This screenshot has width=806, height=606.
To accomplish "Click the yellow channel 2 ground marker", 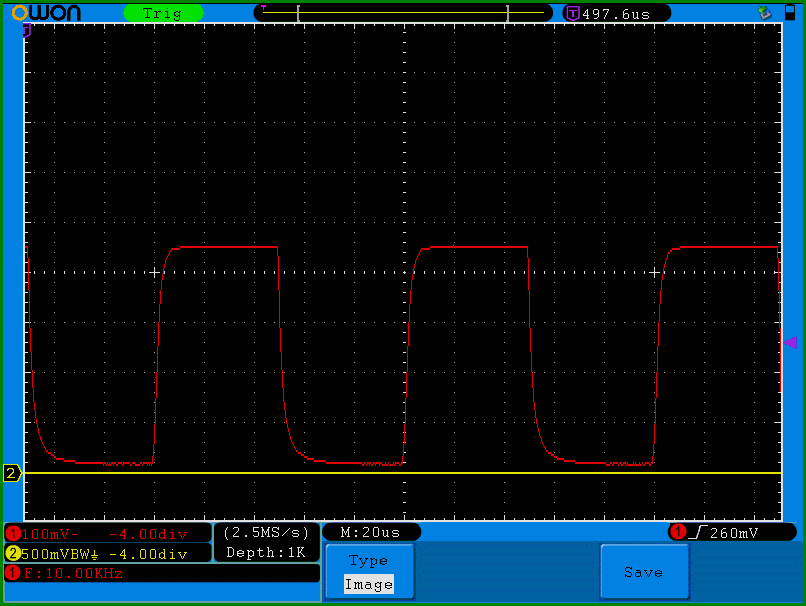I will point(12,473).
